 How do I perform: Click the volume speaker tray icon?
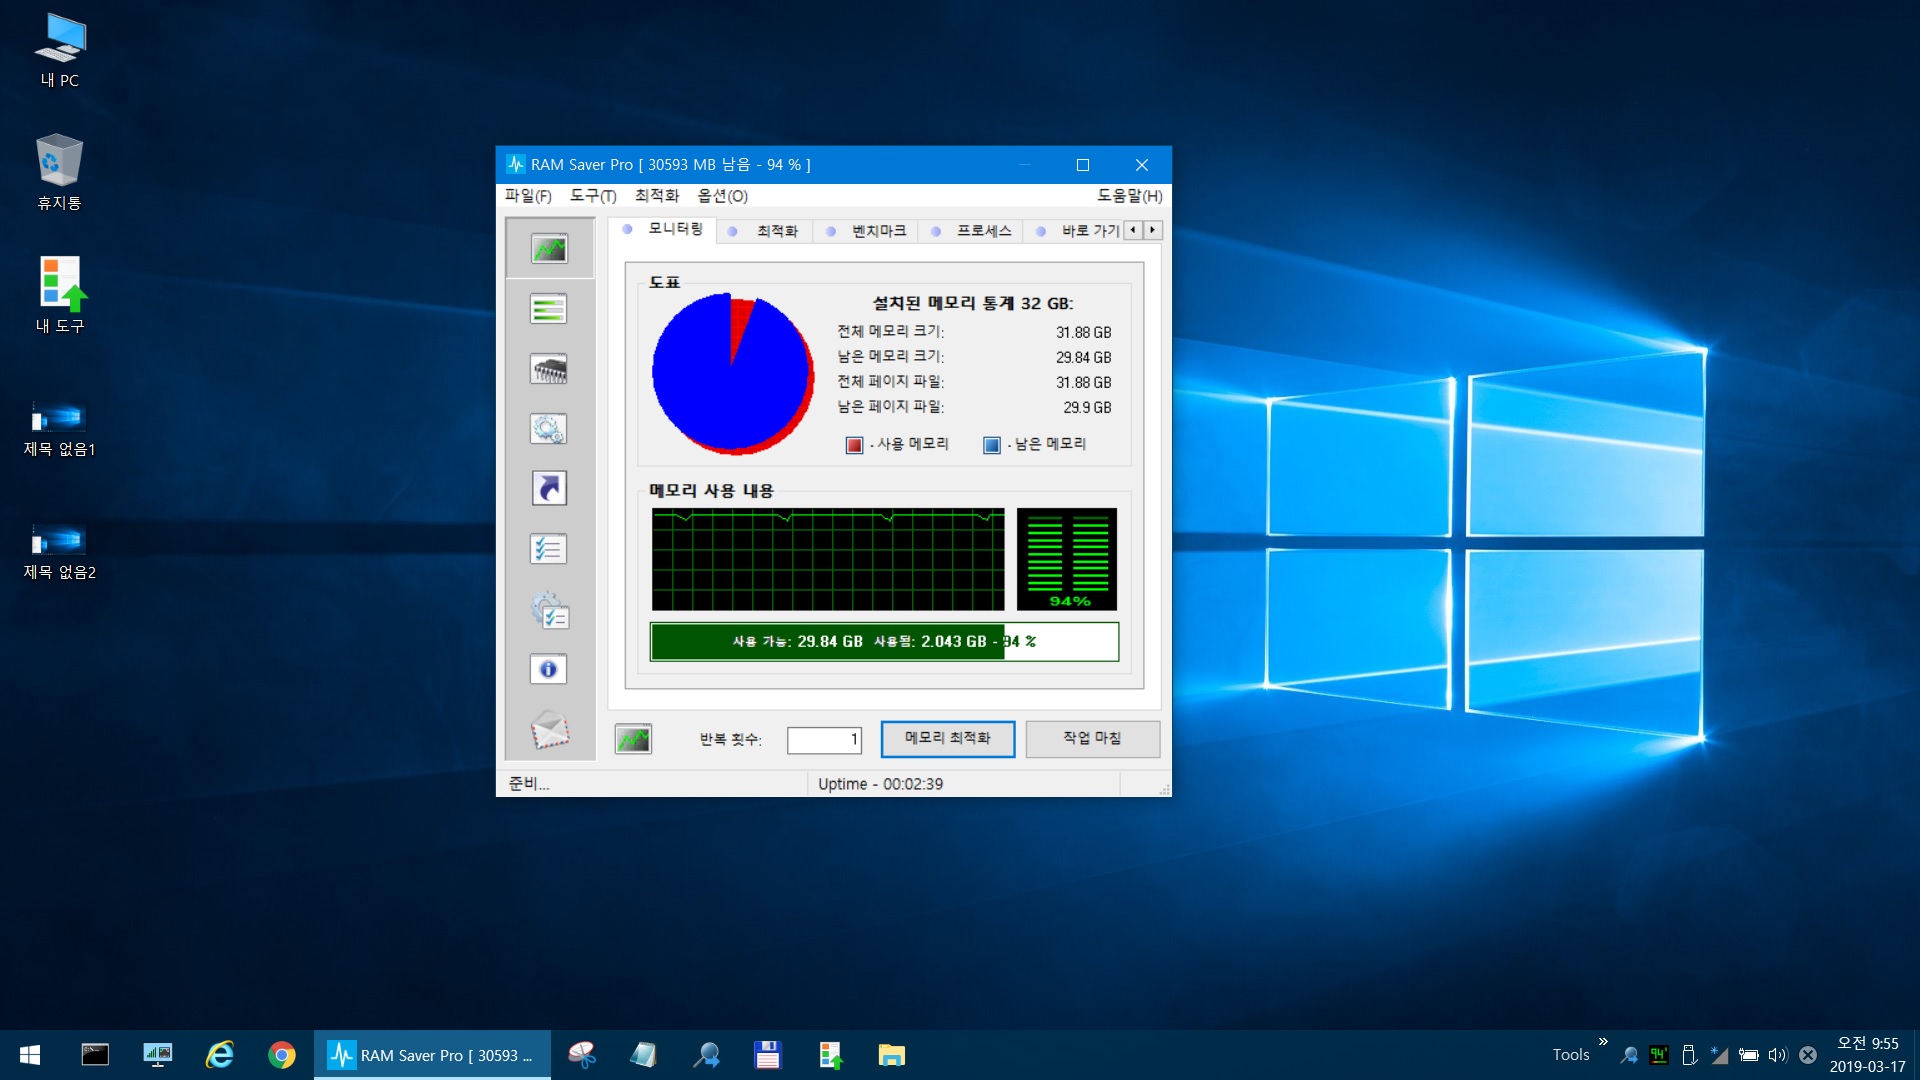click(x=1777, y=1055)
